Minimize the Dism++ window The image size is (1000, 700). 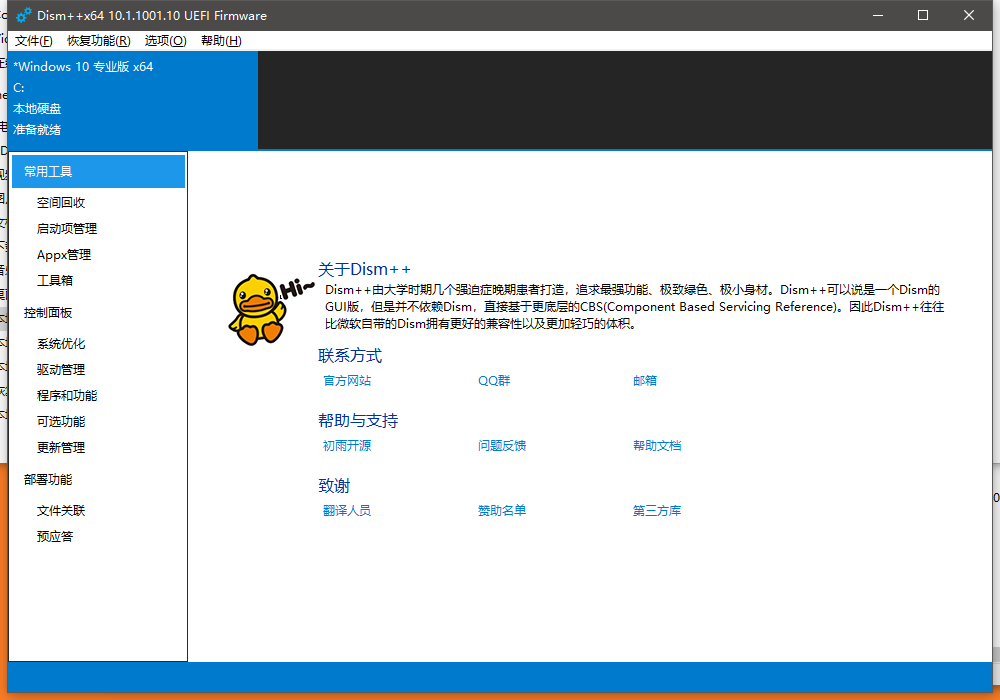click(x=878, y=15)
